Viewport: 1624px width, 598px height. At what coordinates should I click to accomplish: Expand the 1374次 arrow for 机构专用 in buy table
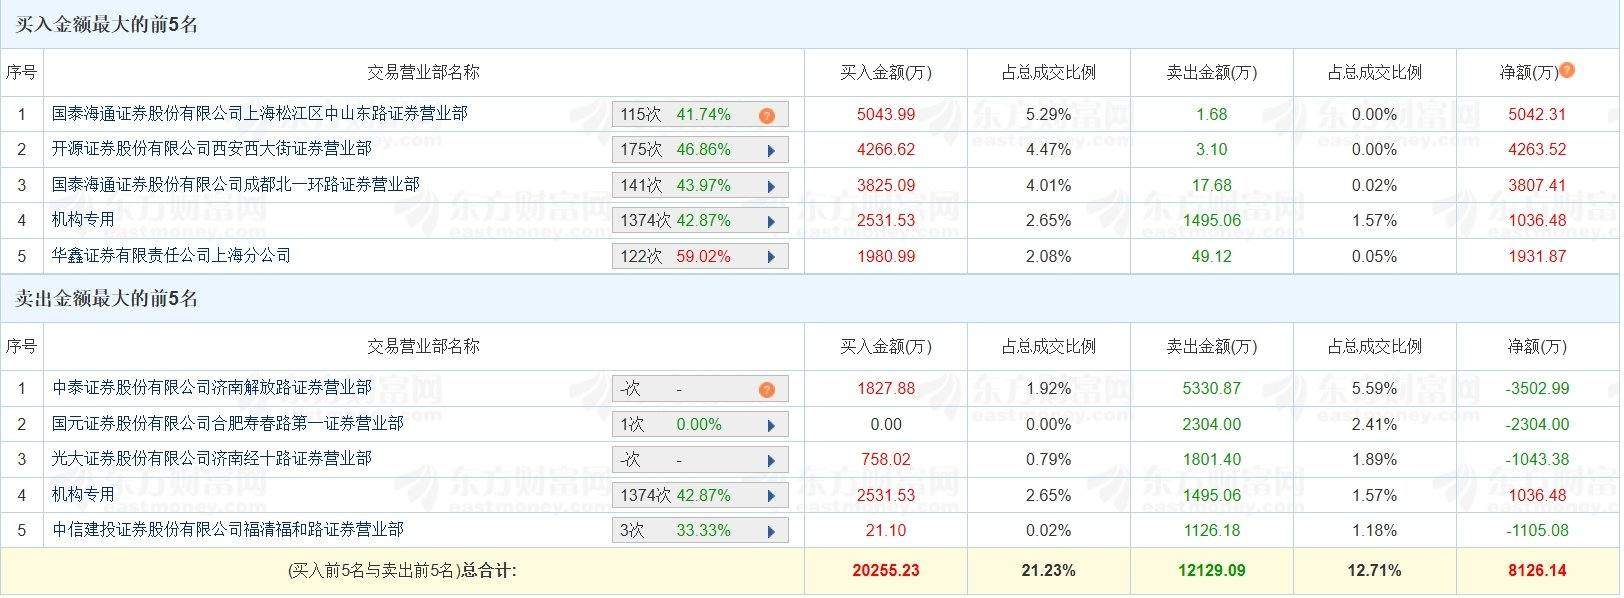(772, 222)
